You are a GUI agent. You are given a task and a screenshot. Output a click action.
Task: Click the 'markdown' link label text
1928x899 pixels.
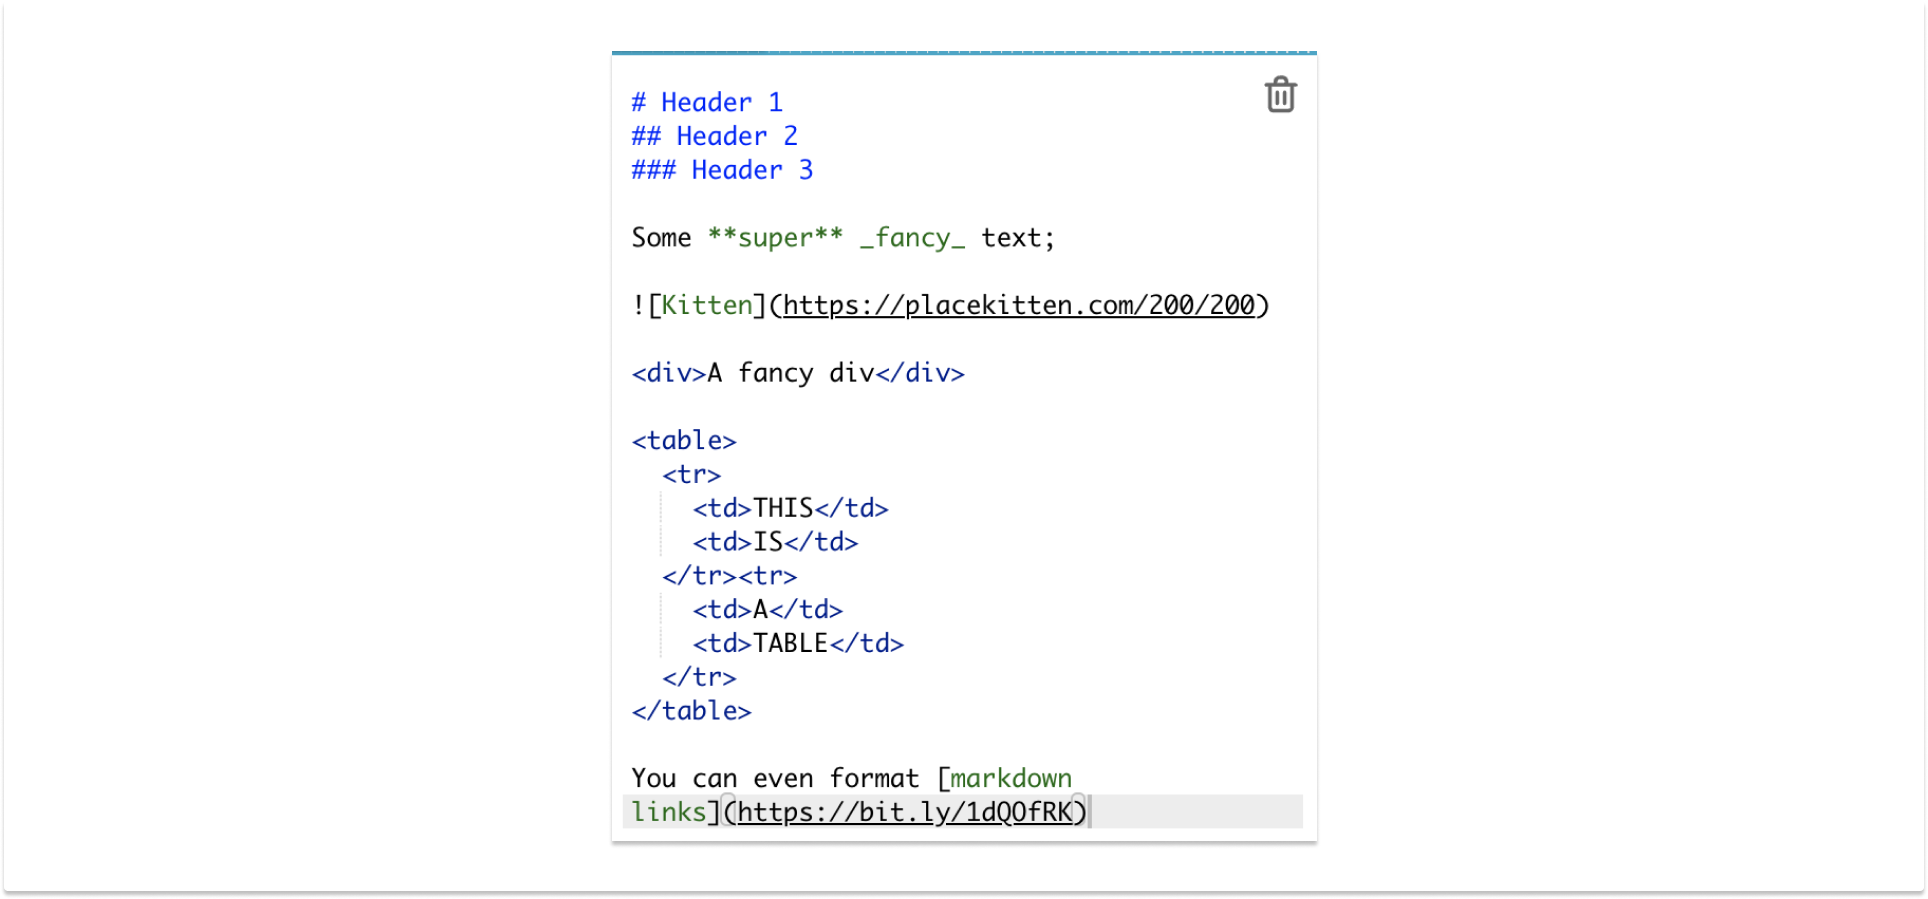point(1011,779)
